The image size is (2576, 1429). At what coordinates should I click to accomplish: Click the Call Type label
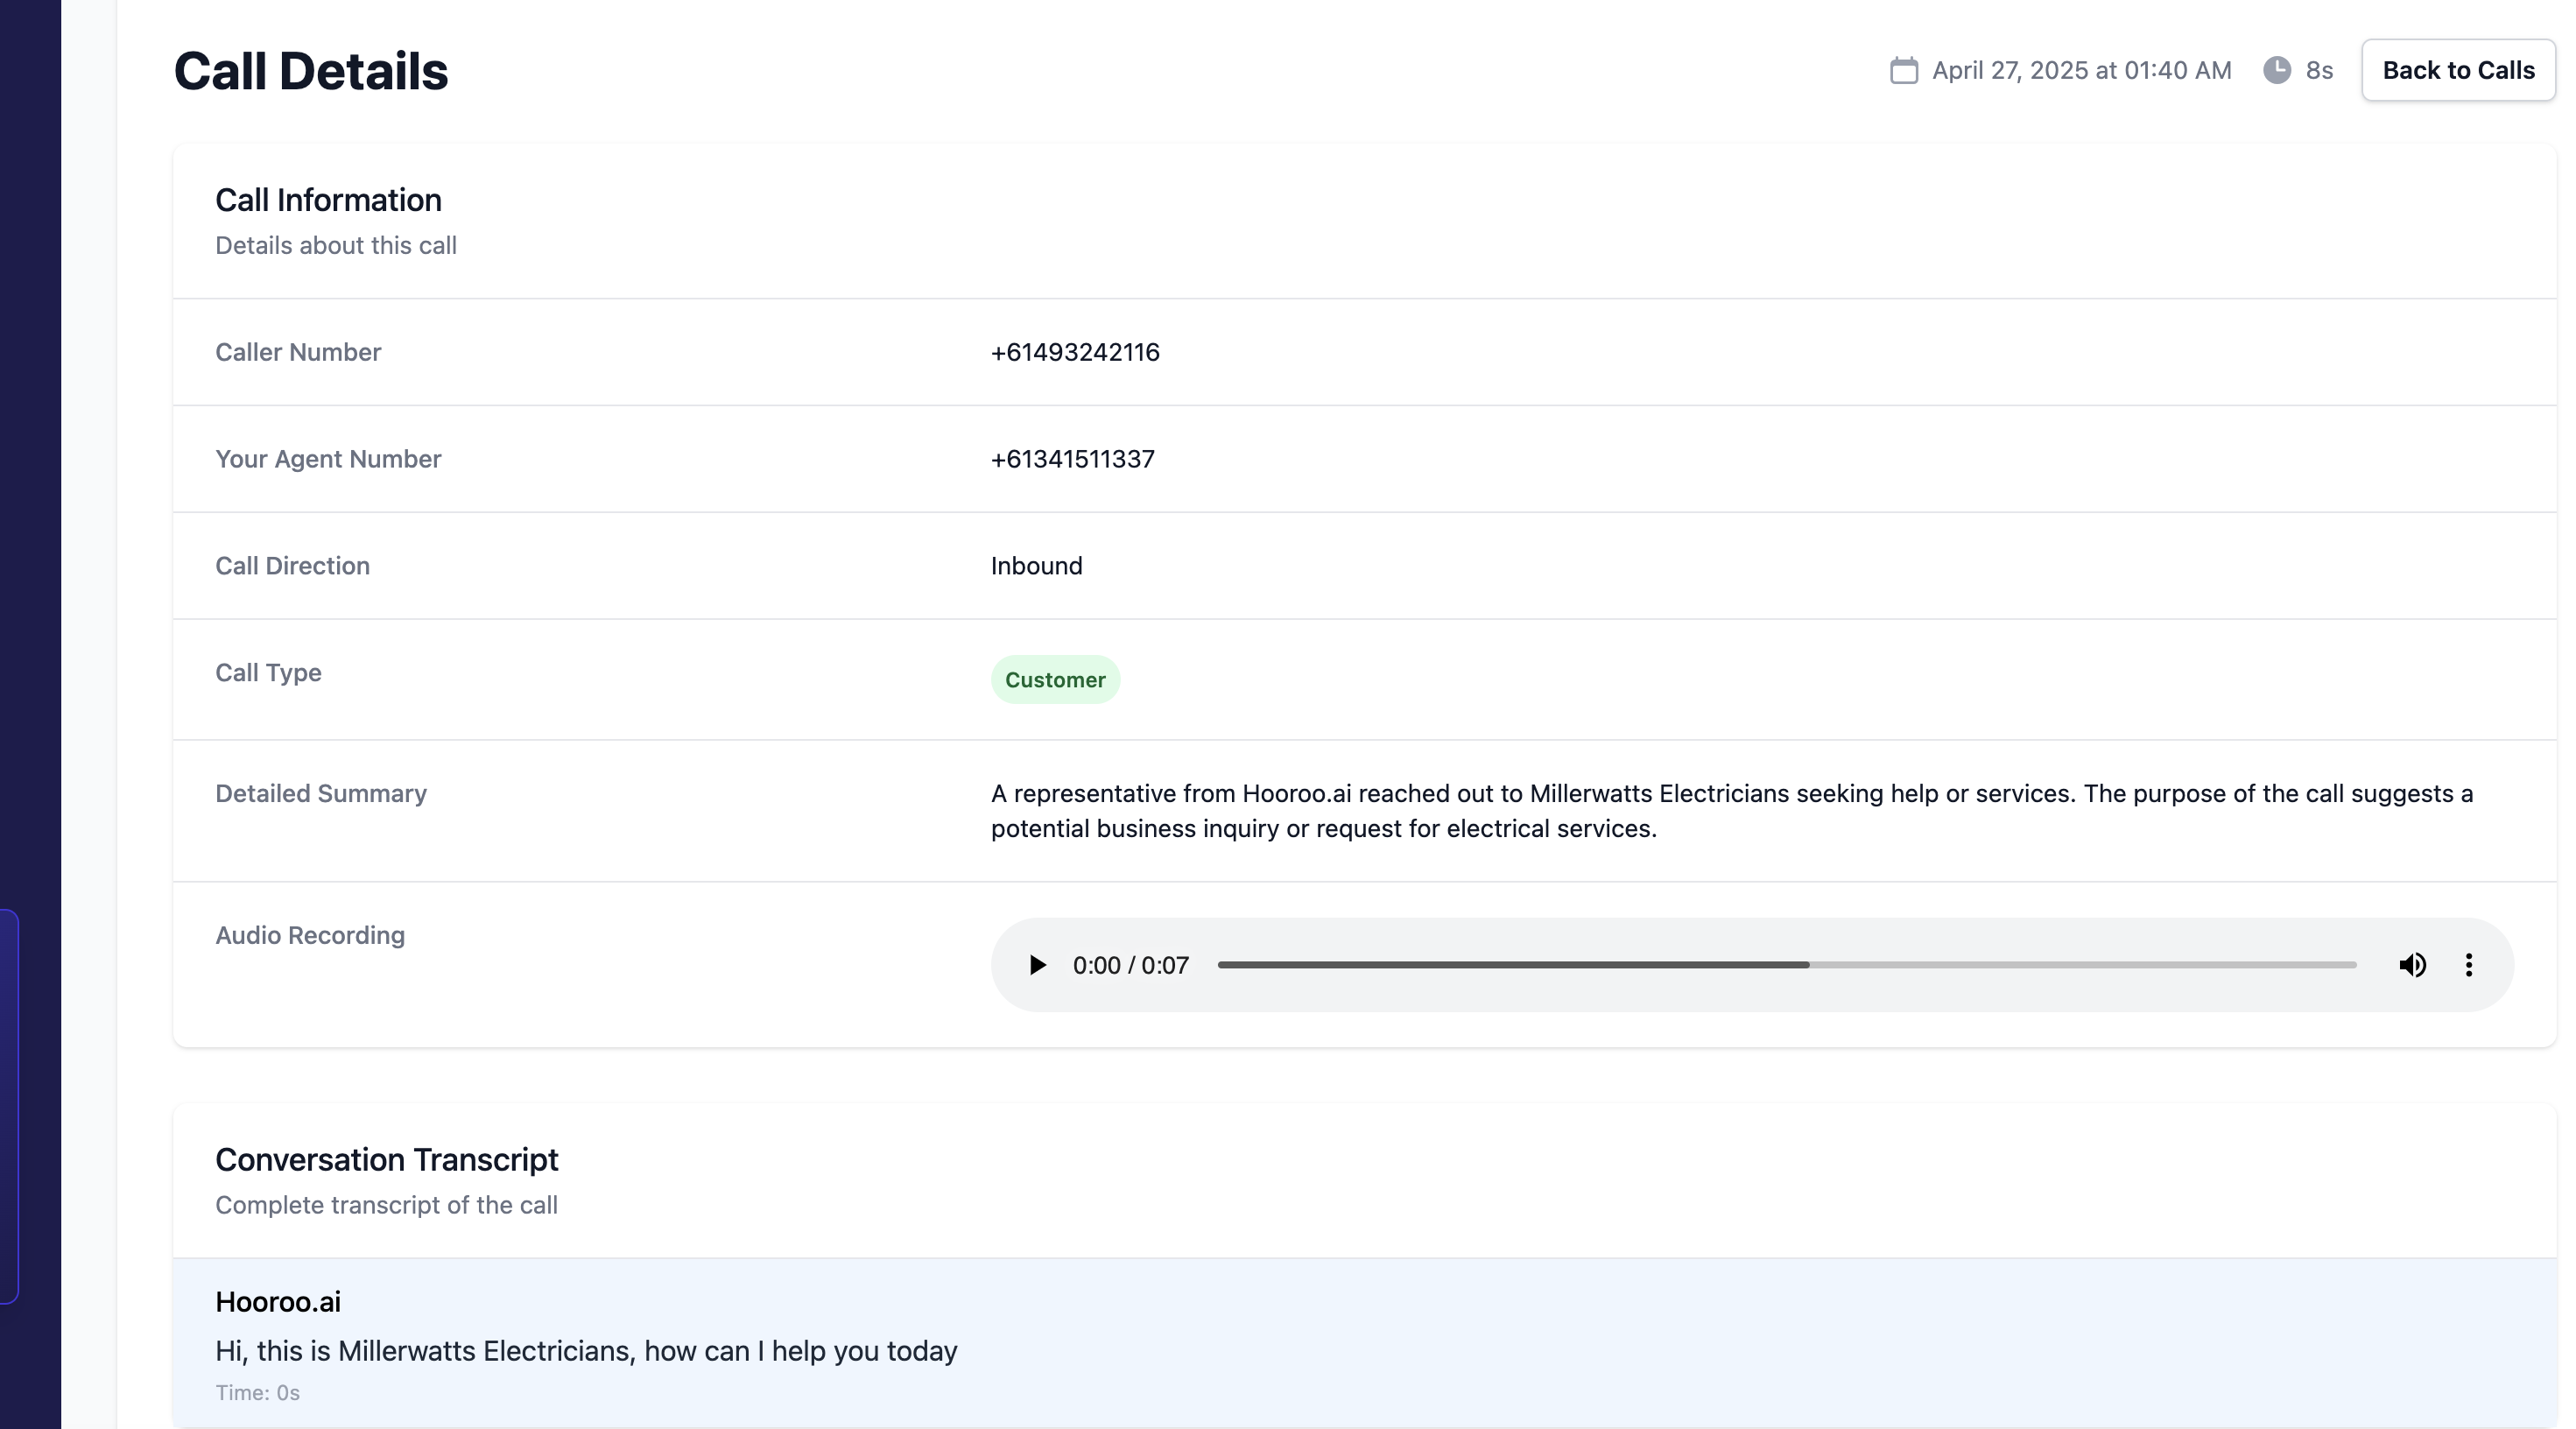(x=268, y=673)
